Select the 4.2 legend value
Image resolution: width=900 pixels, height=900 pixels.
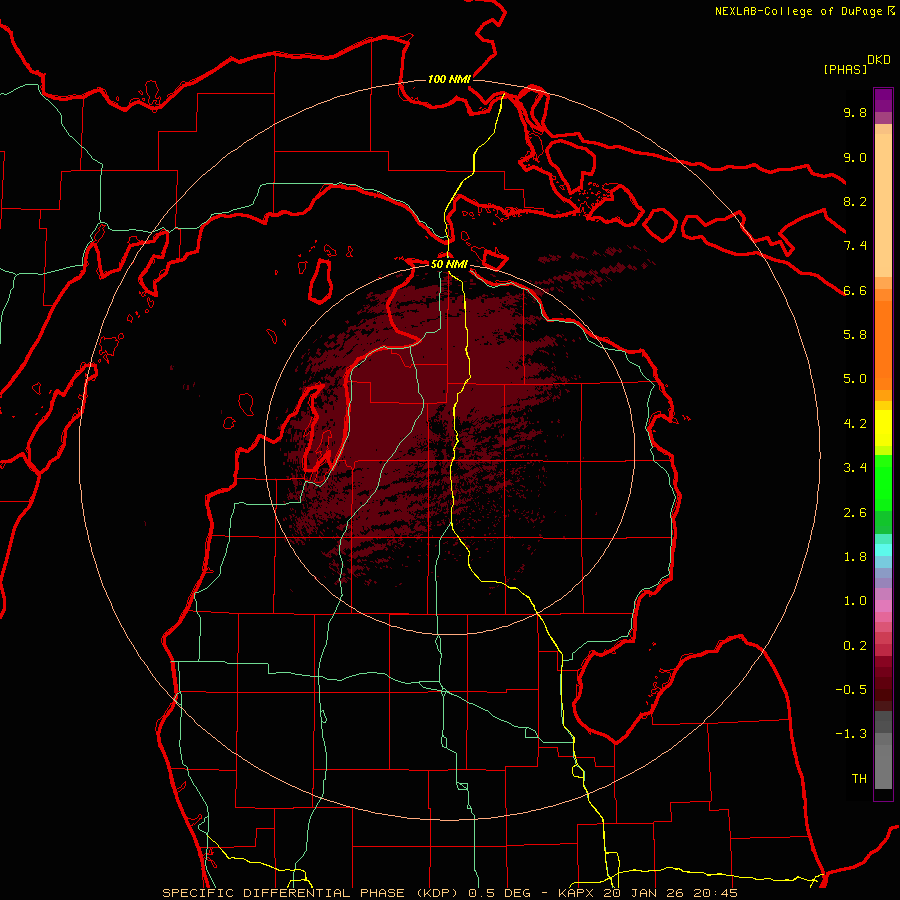point(855,424)
